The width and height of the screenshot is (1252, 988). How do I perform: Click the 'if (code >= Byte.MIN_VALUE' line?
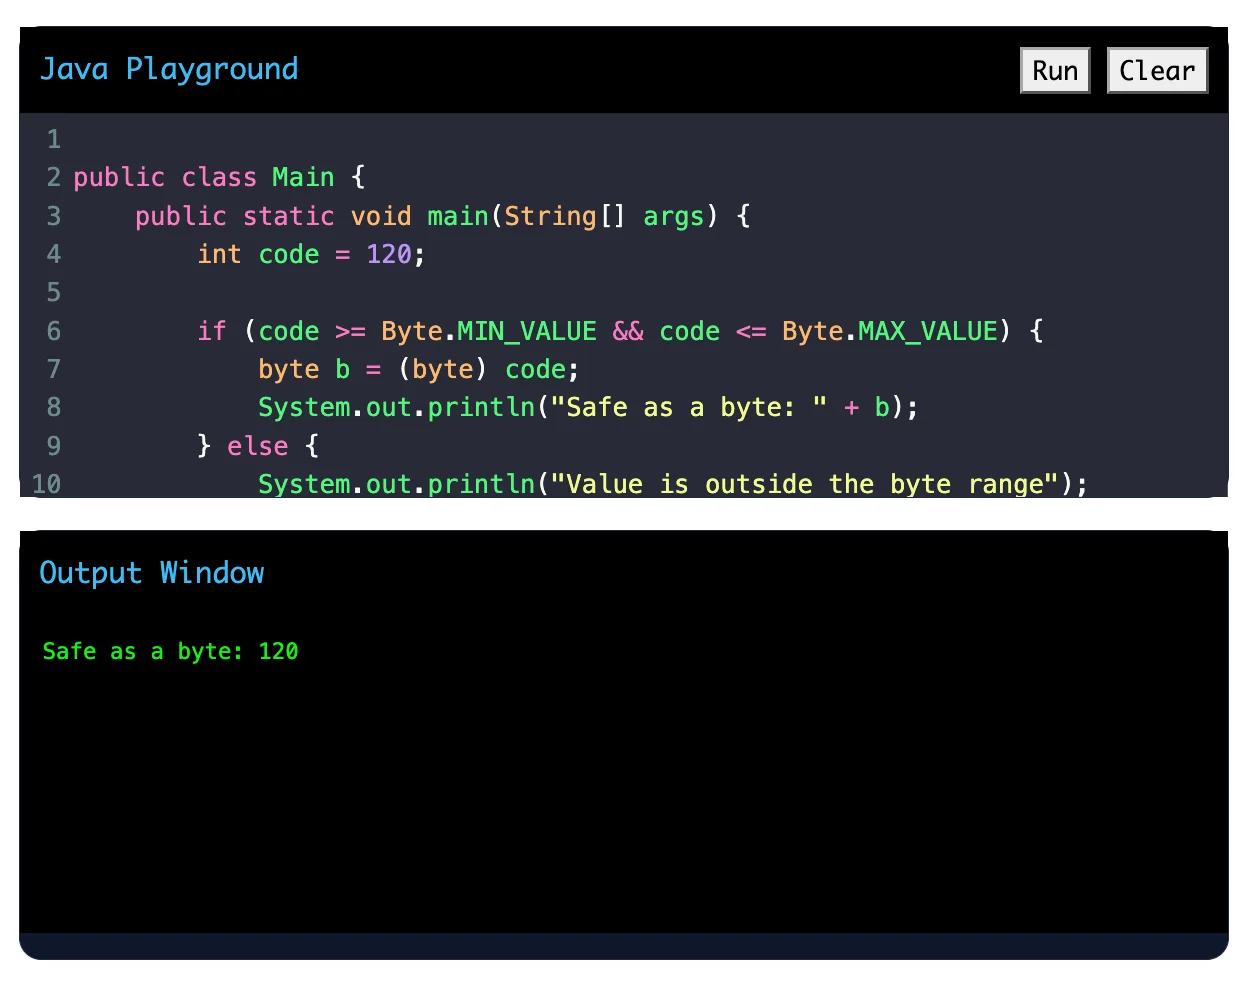tap(620, 331)
